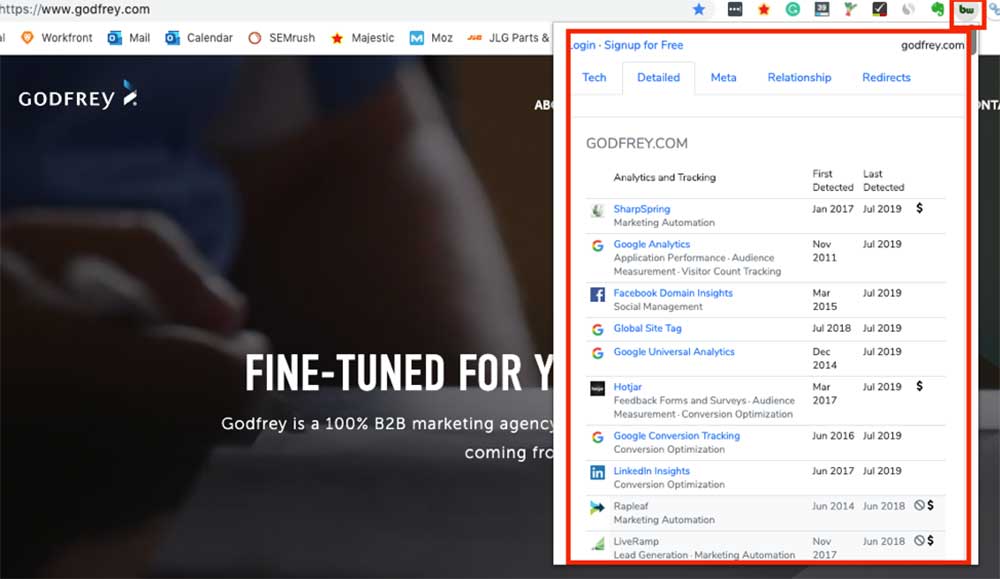The width and height of the screenshot is (1000, 579).
Task: Open the Google Universal Analytics link
Action: [673, 351]
